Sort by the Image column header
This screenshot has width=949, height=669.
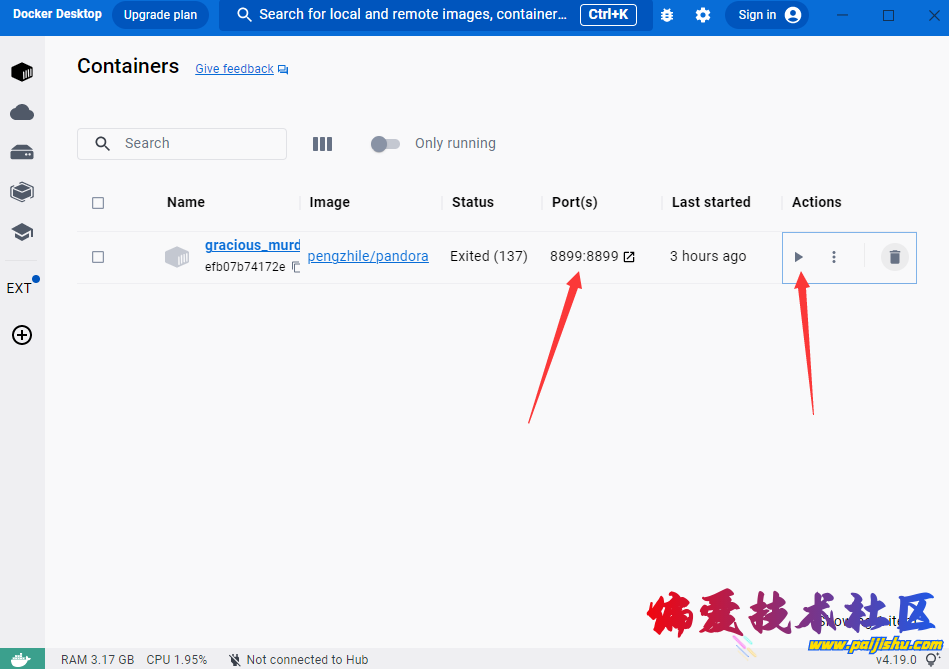329,202
